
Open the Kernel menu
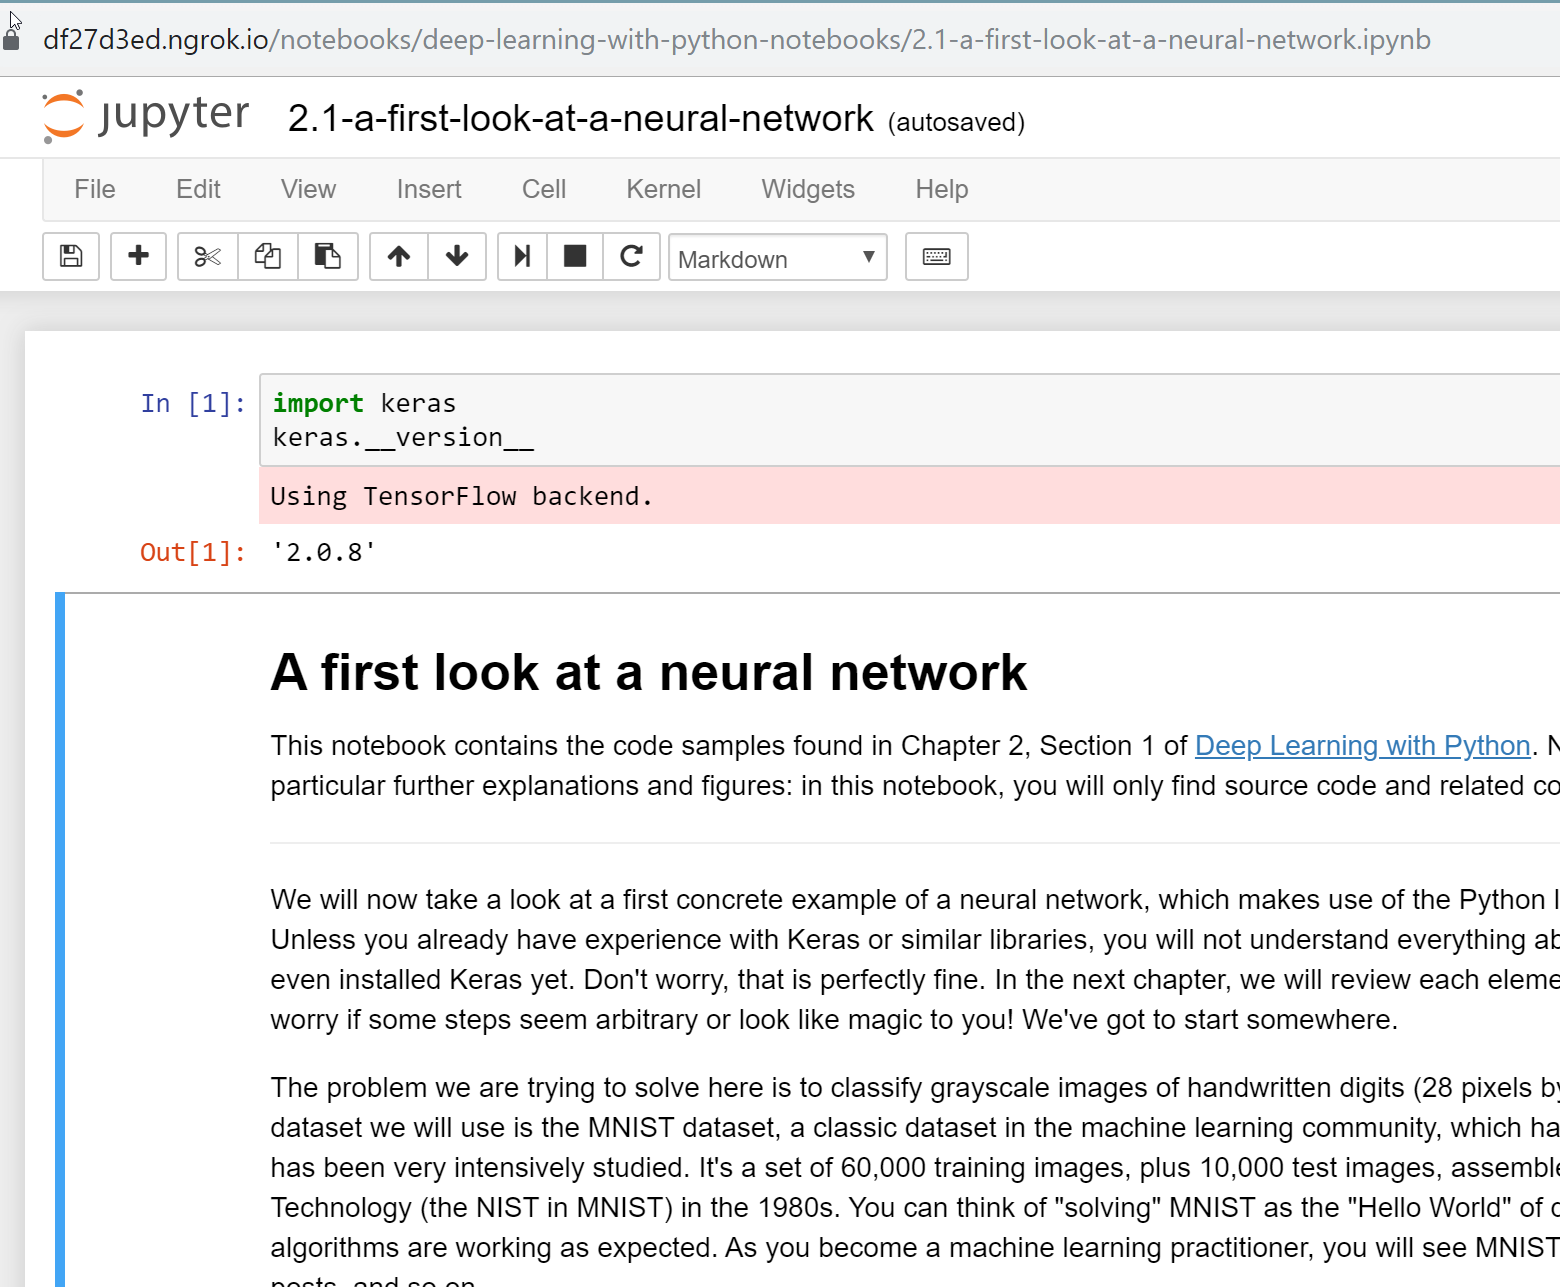(x=663, y=189)
